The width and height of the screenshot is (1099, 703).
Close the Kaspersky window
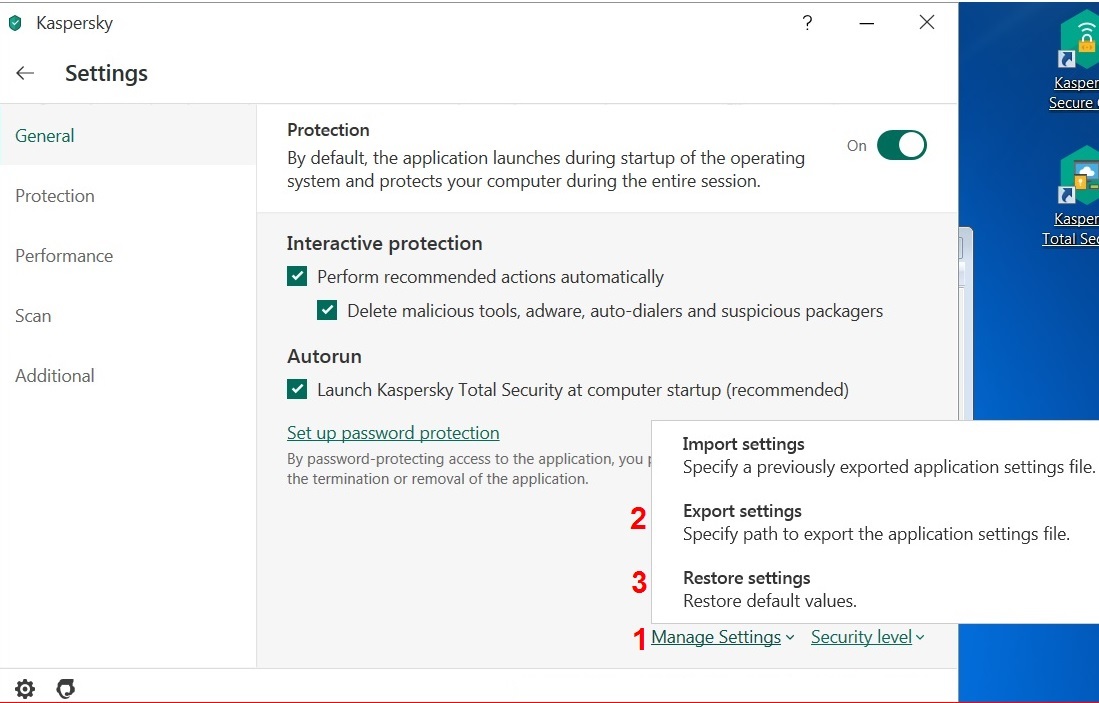click(927, 23)
